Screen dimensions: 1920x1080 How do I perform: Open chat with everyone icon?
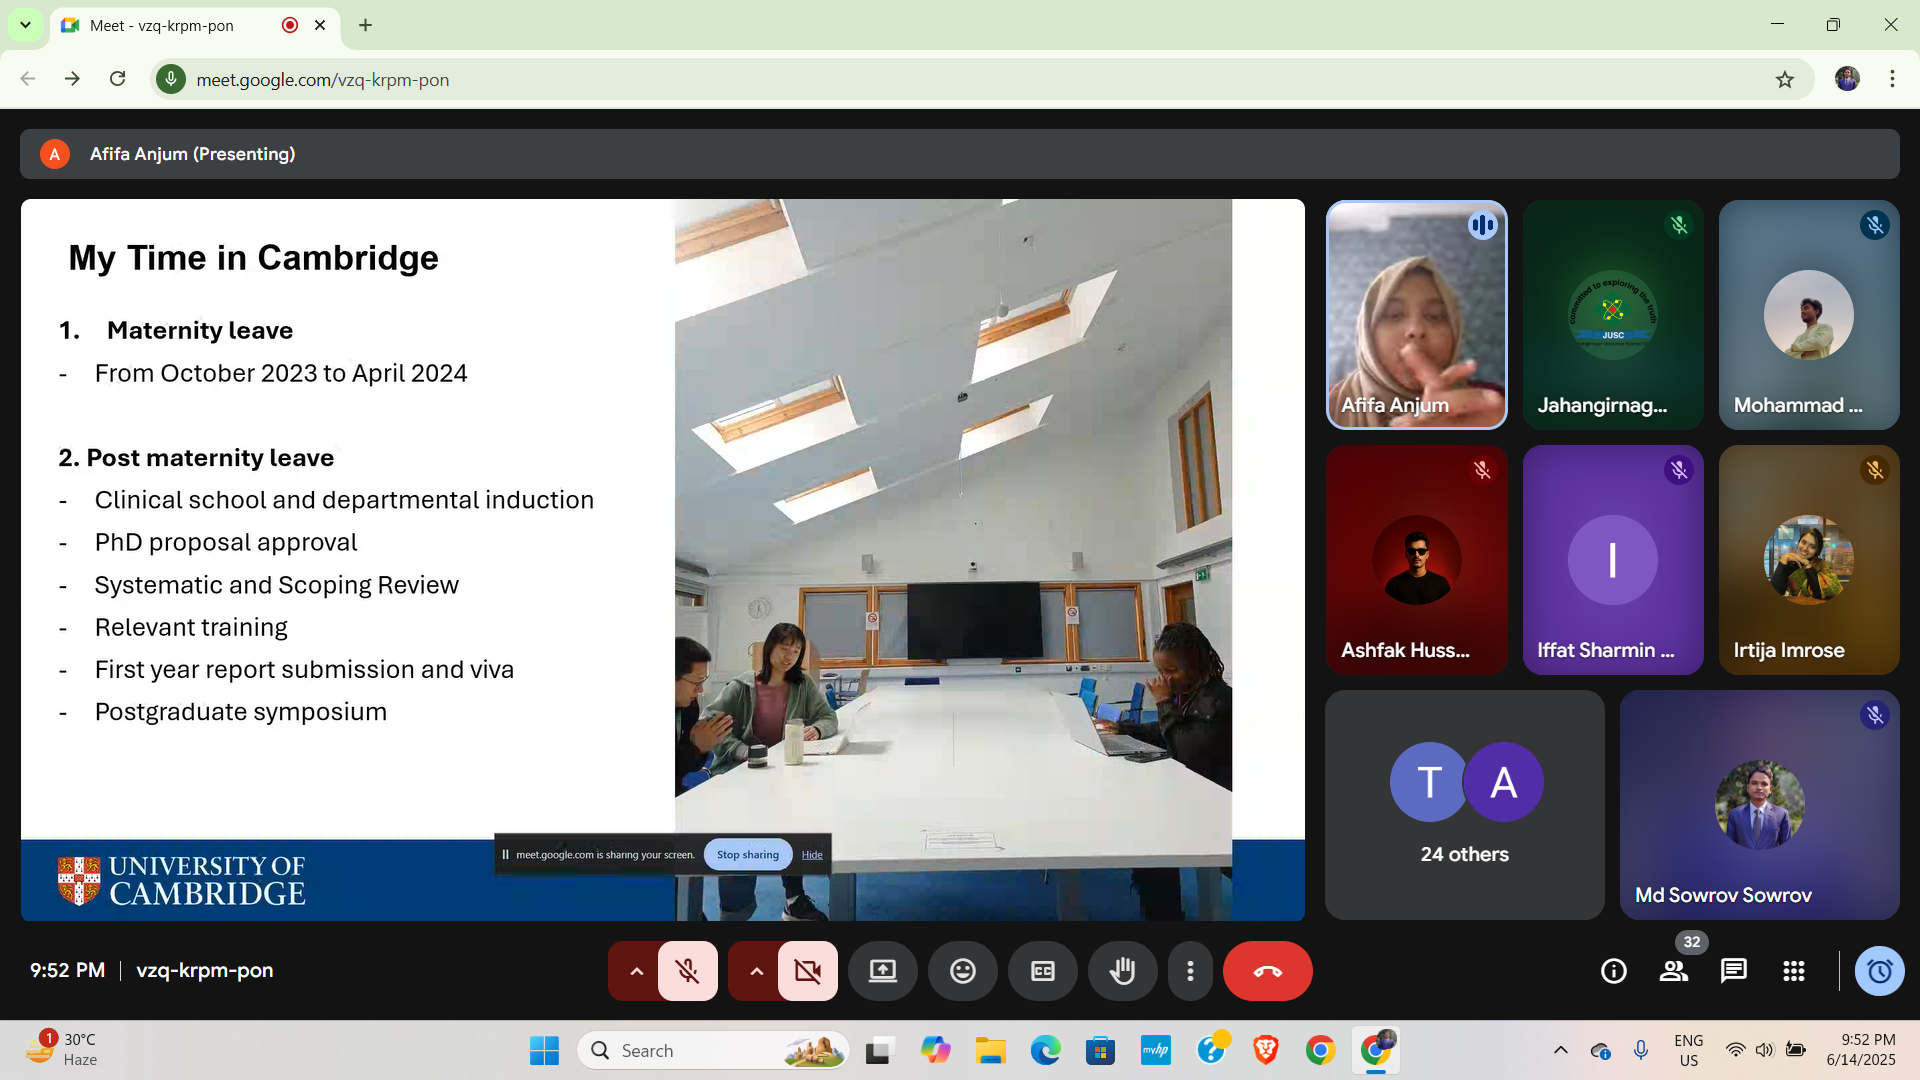pos(1733,971)
